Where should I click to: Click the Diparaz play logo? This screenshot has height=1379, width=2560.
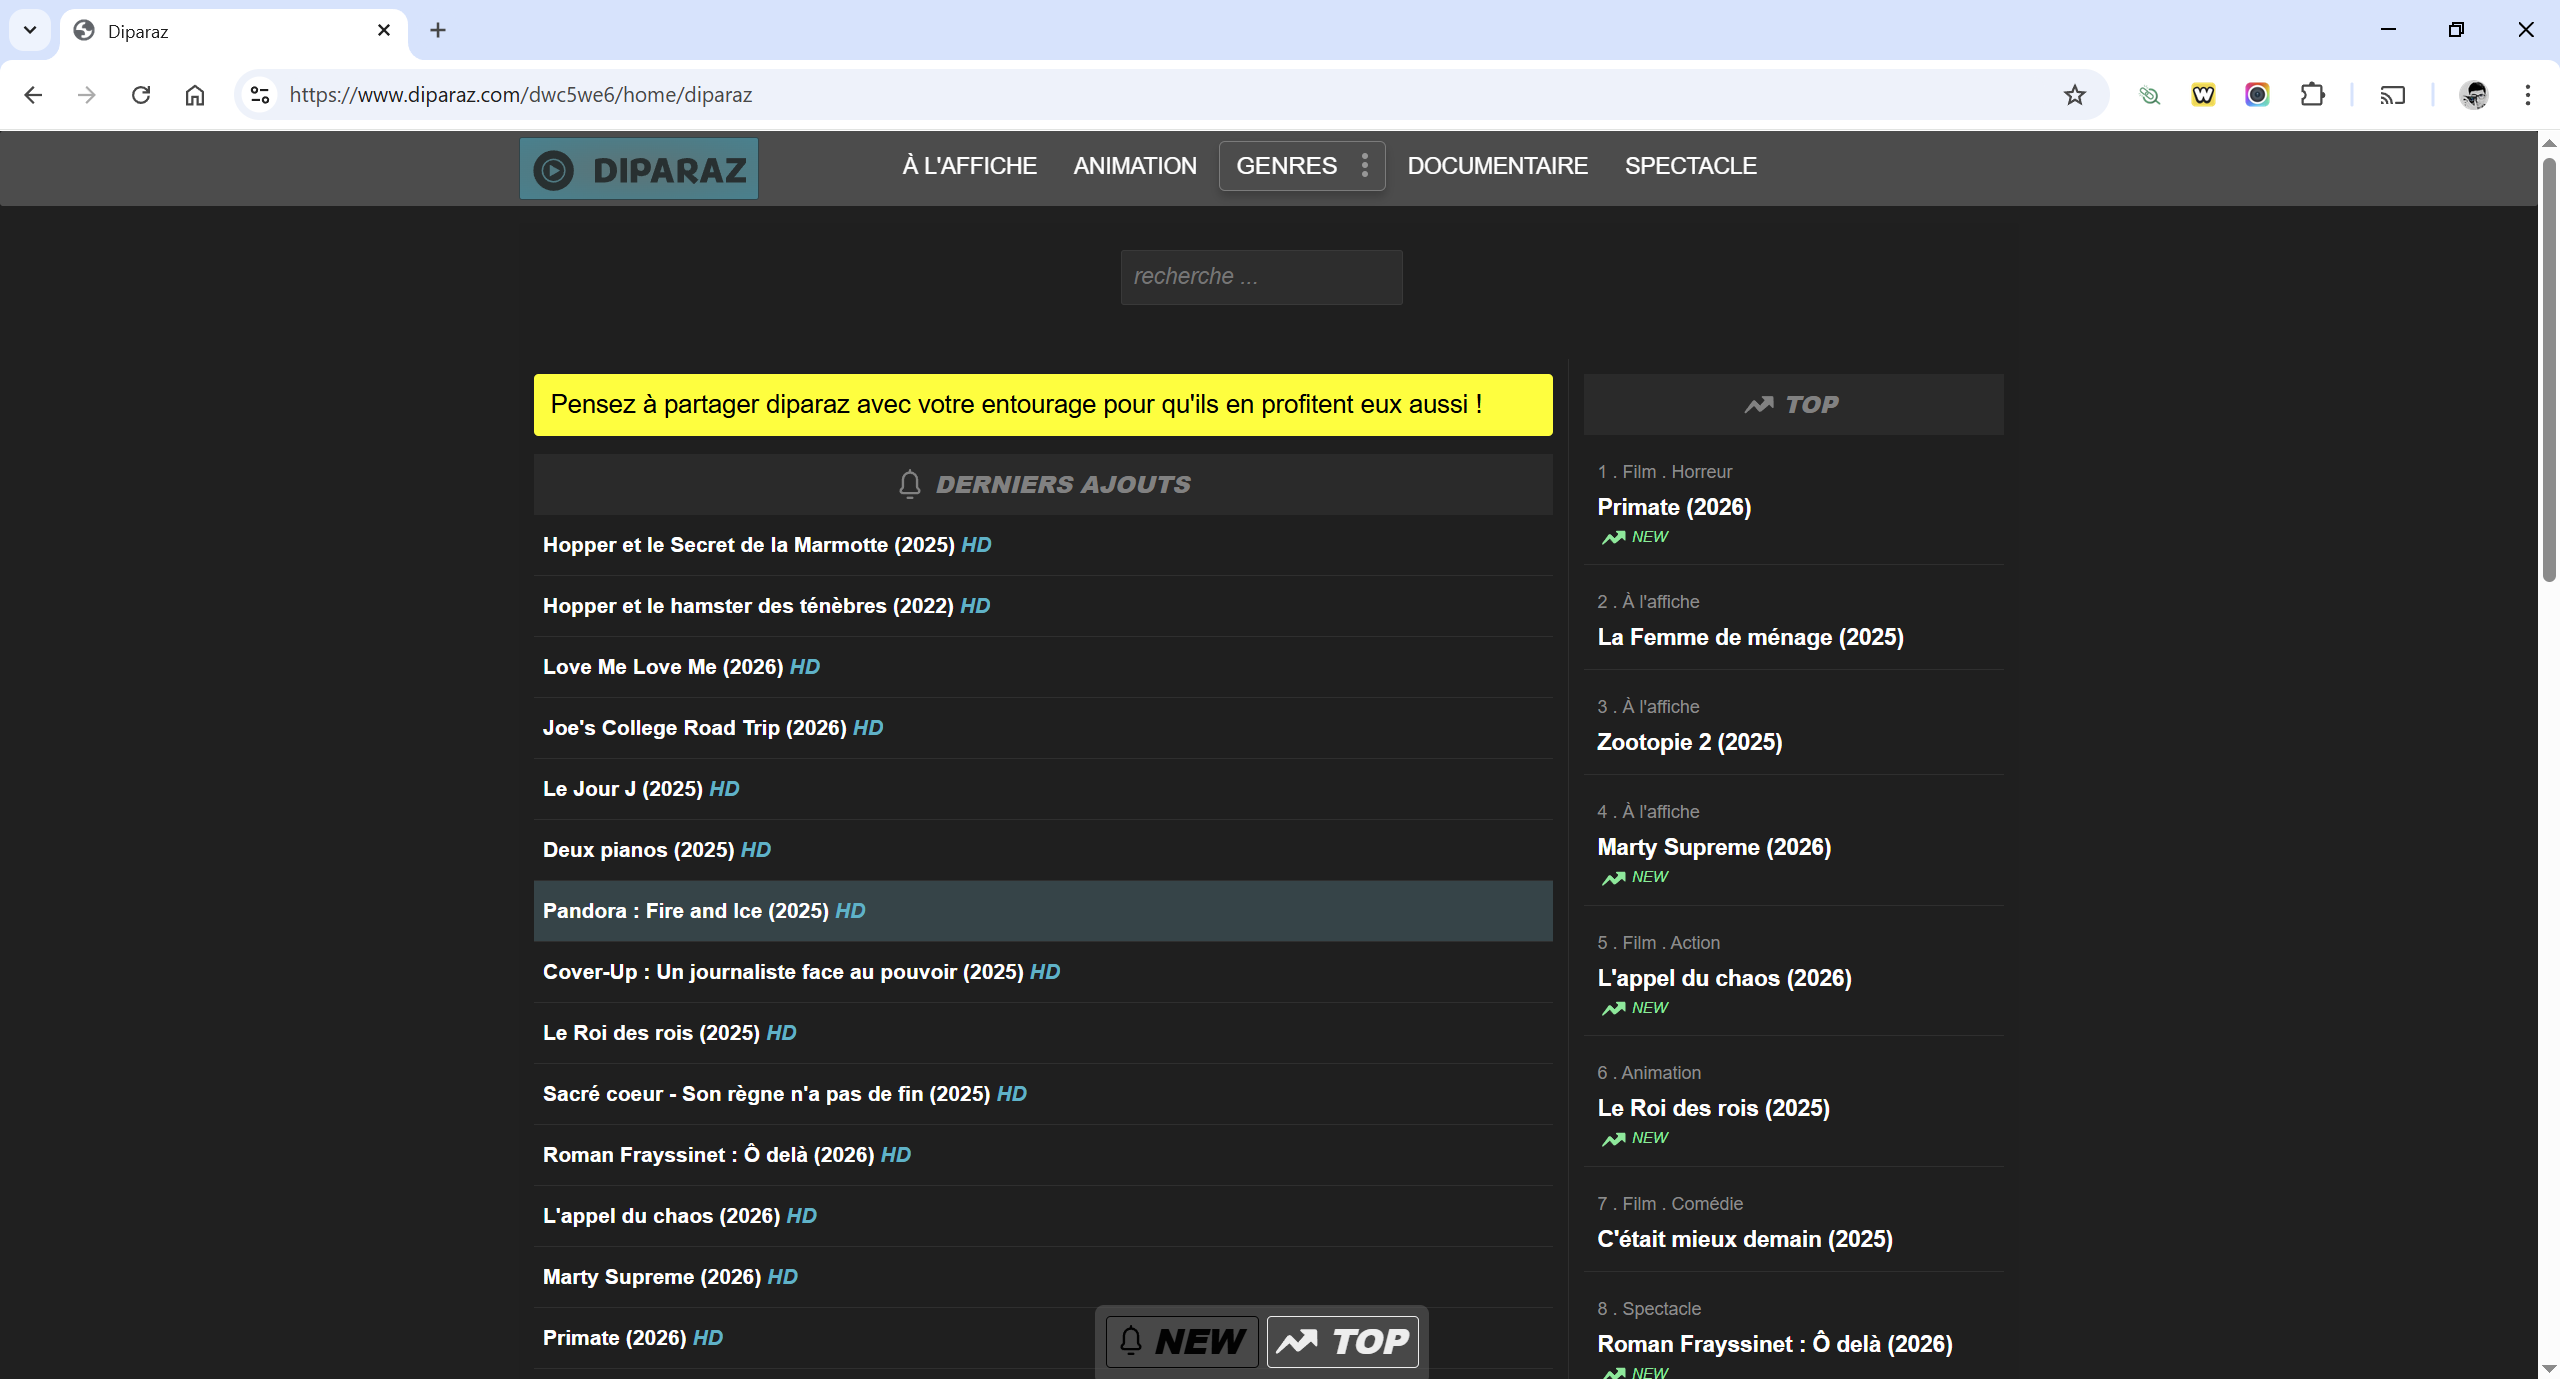tap(638, 169)
